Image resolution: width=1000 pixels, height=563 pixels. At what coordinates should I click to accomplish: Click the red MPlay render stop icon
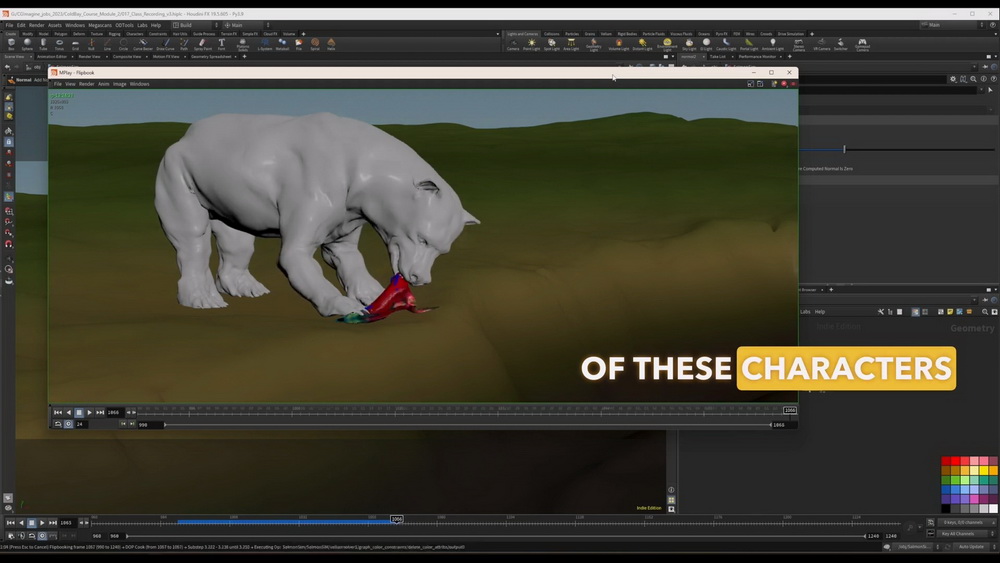(x=784, y=84)
